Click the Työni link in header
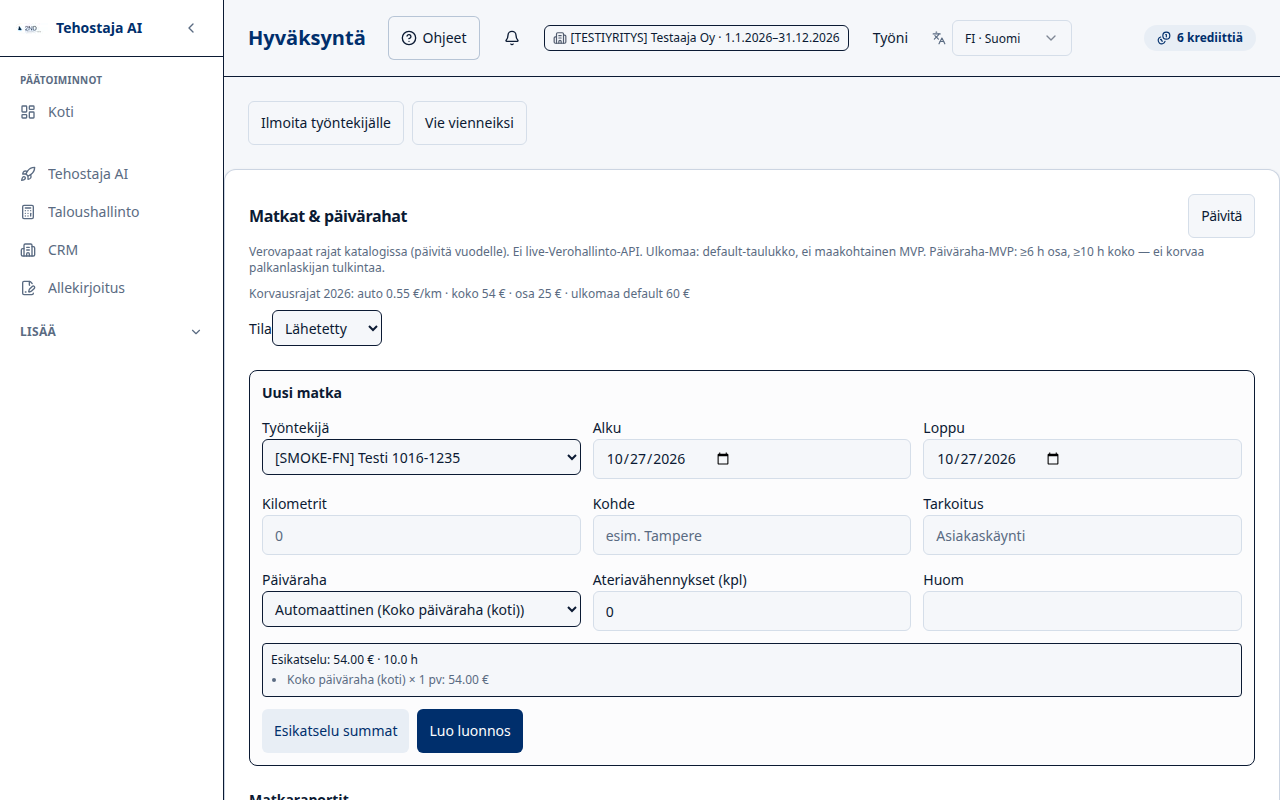 890,38
